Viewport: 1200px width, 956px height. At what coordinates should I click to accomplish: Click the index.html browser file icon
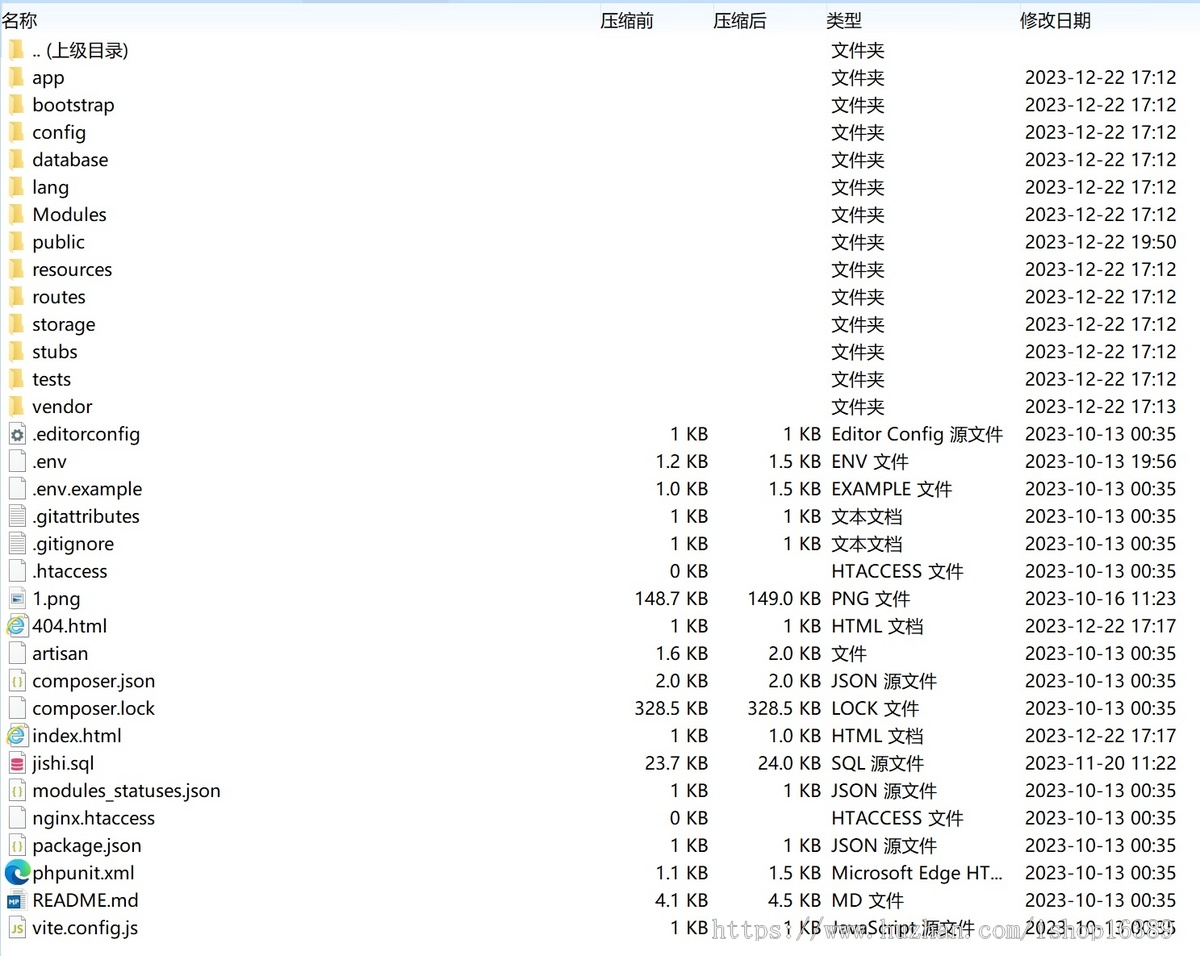click(x=17, y=736)
